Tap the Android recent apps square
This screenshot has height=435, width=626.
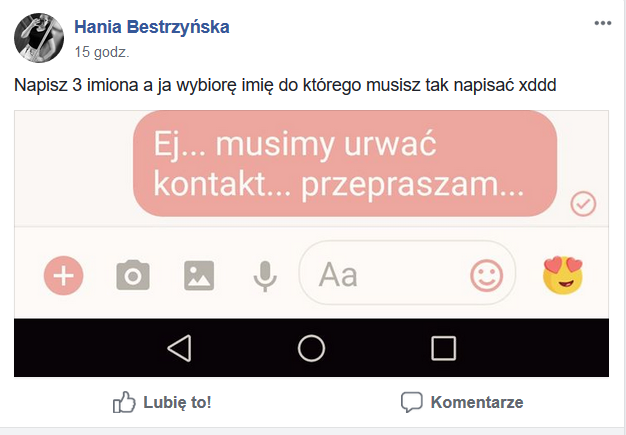(x=444, y=348)
